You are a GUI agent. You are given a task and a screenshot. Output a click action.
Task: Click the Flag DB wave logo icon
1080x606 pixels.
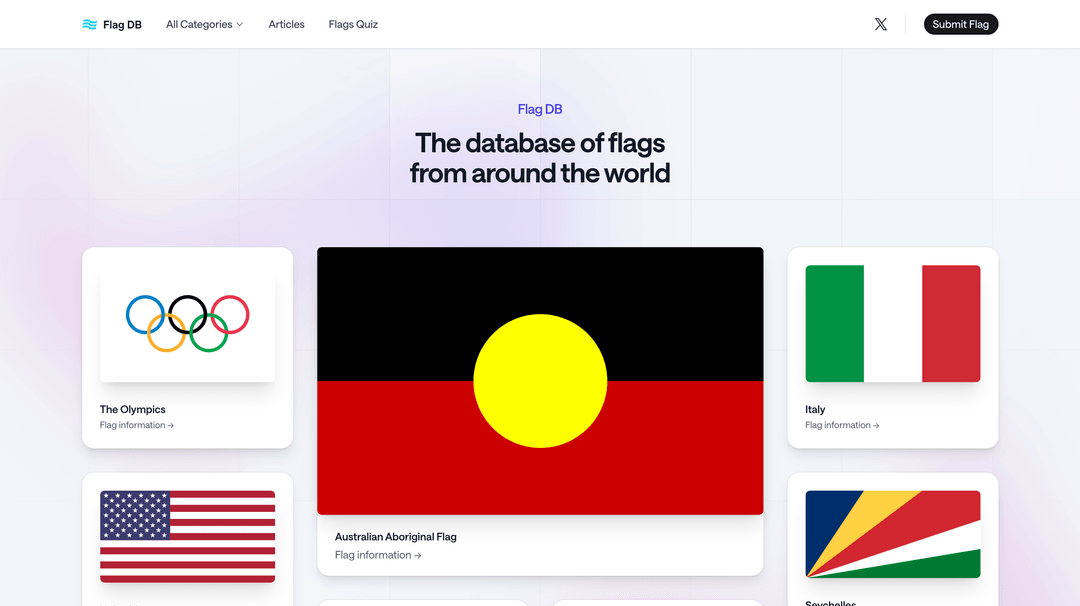point(89,25)
